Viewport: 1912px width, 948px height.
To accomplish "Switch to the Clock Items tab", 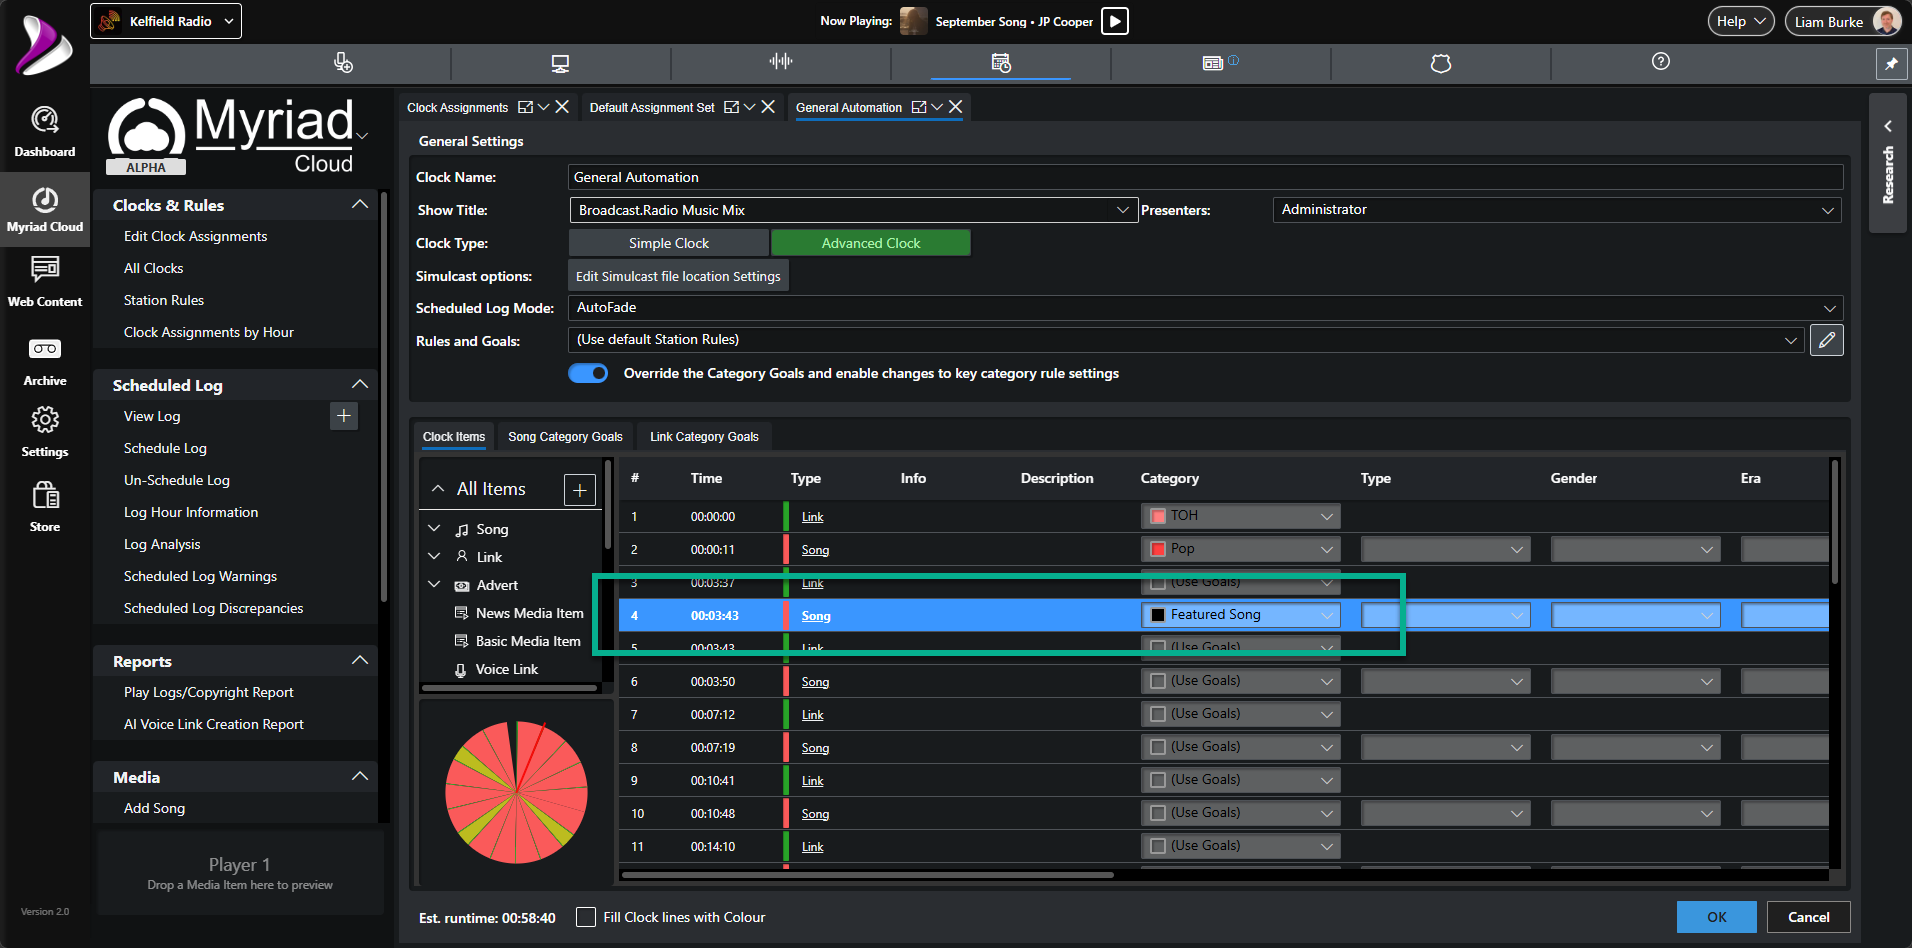I will (454, 437).
